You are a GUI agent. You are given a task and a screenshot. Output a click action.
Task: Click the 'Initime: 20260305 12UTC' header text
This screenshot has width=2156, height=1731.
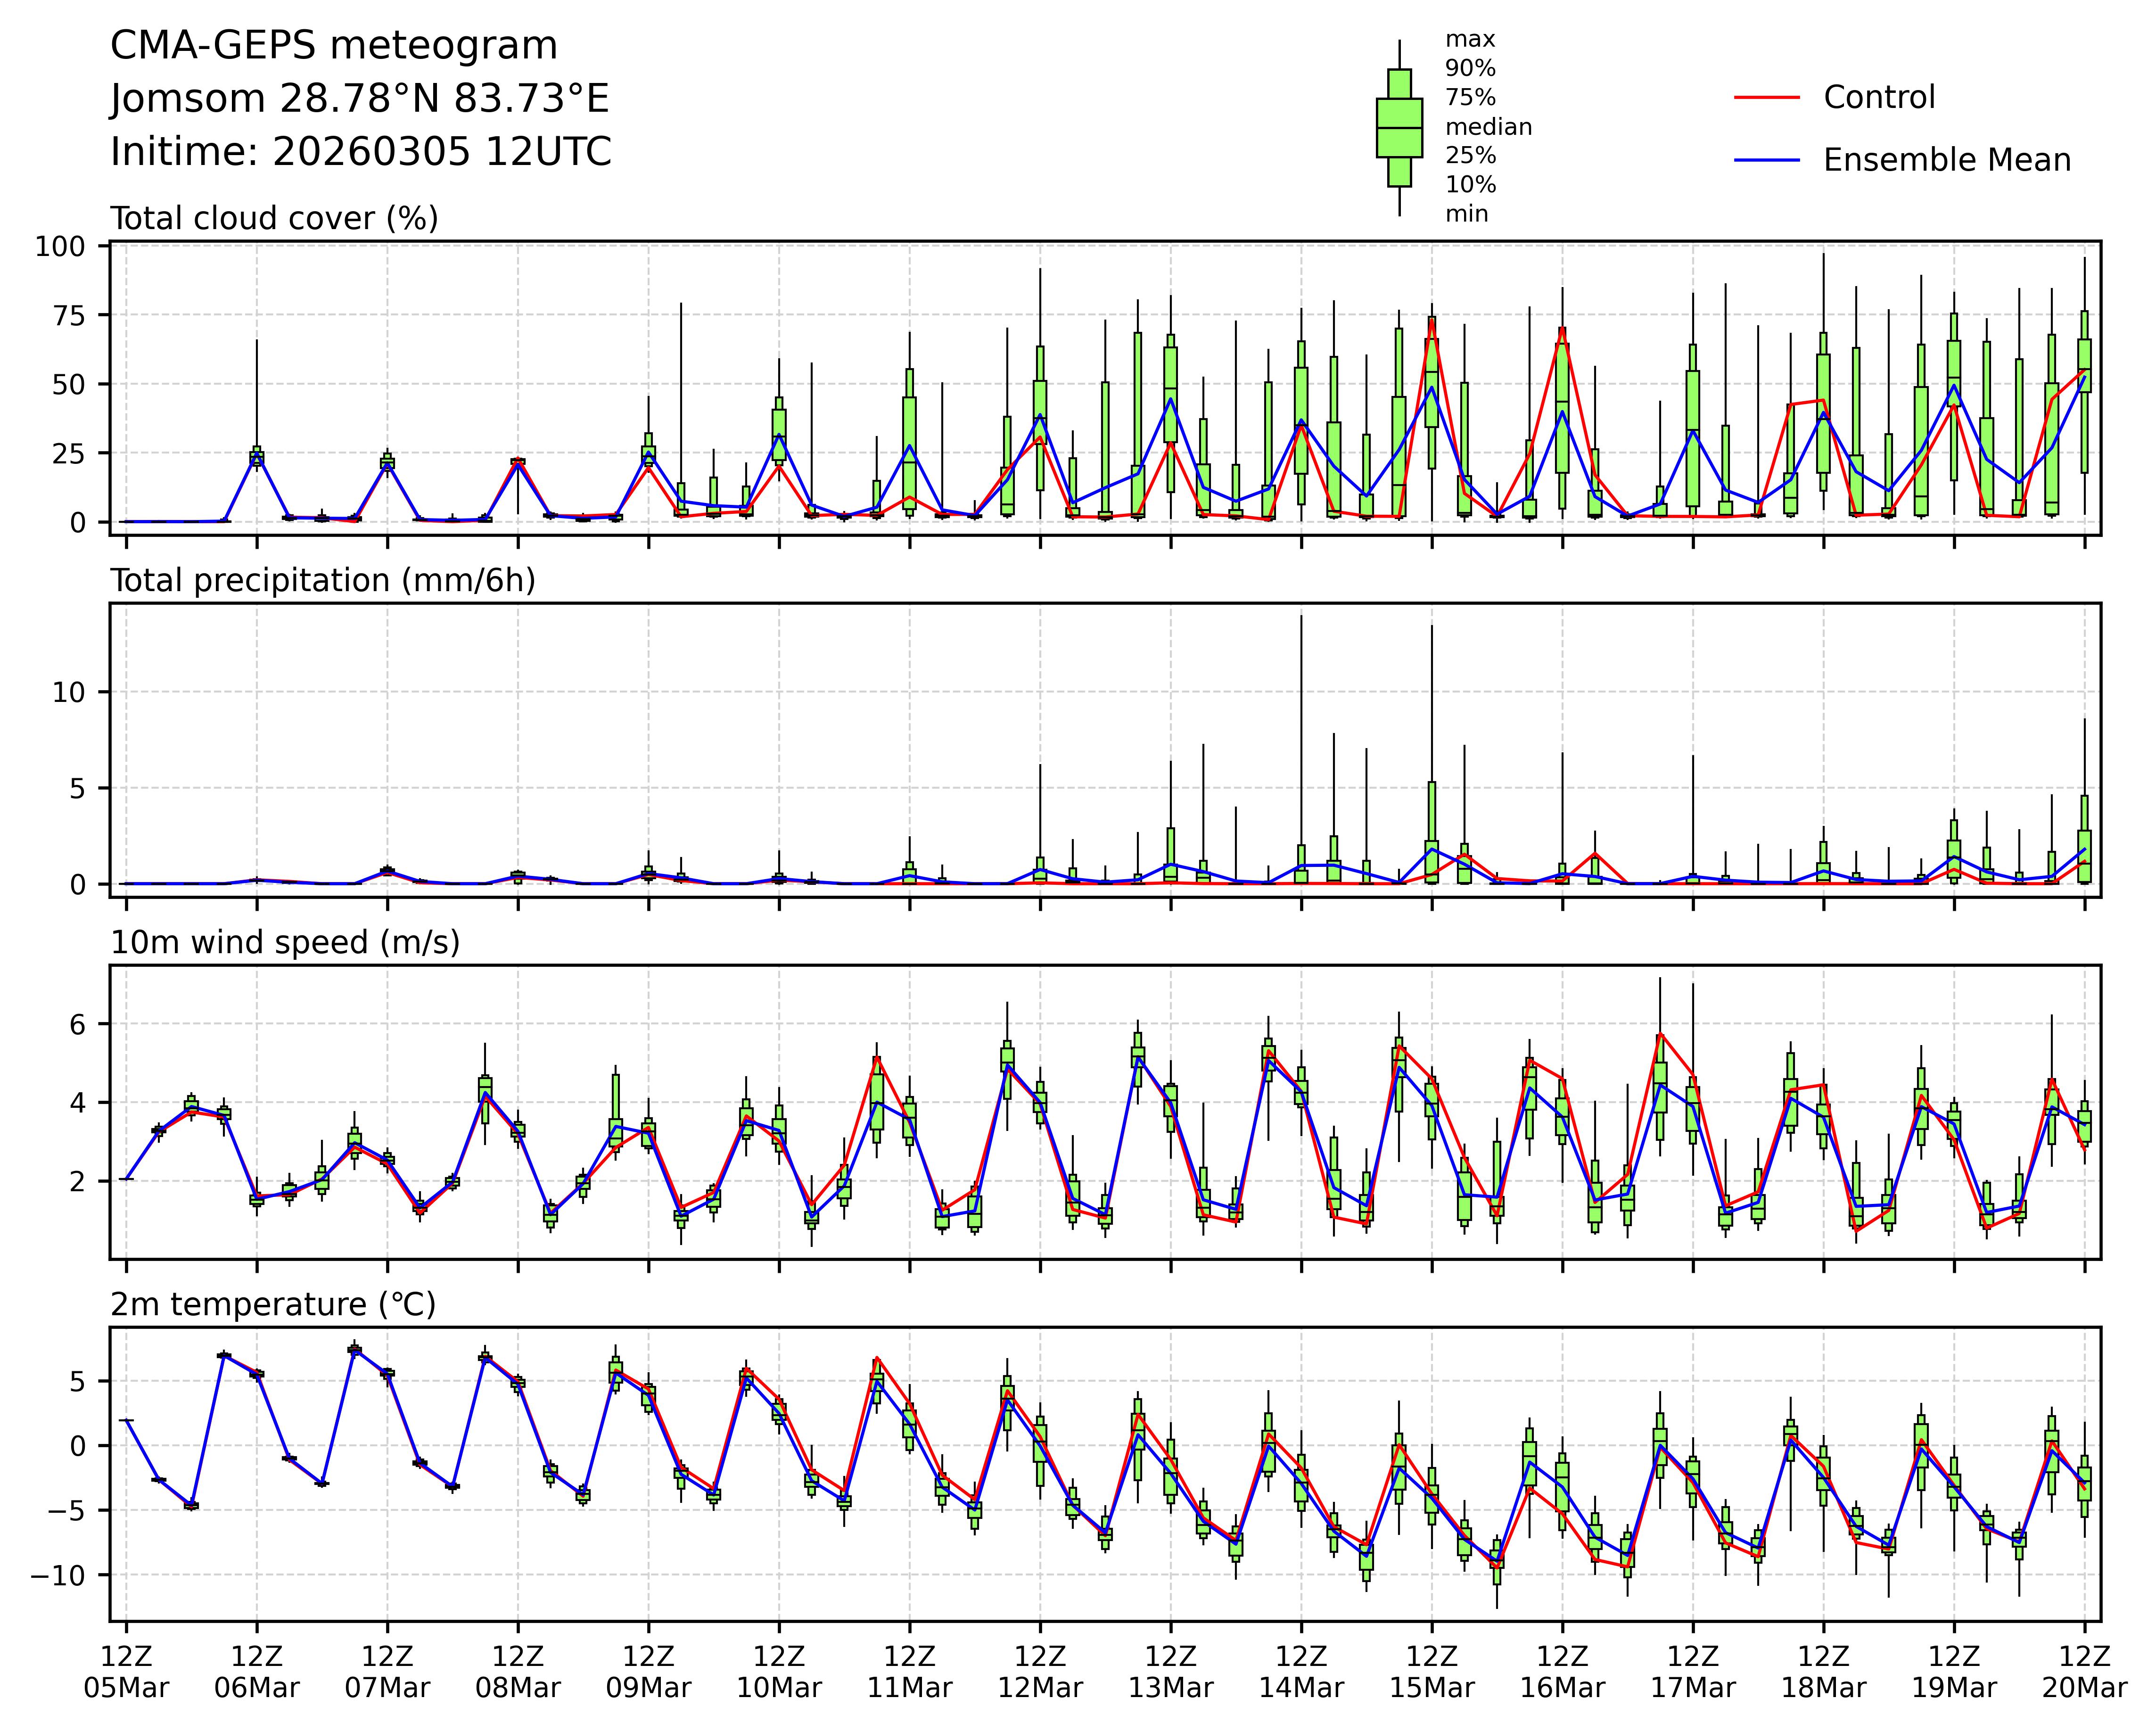[x=360, y=152]
